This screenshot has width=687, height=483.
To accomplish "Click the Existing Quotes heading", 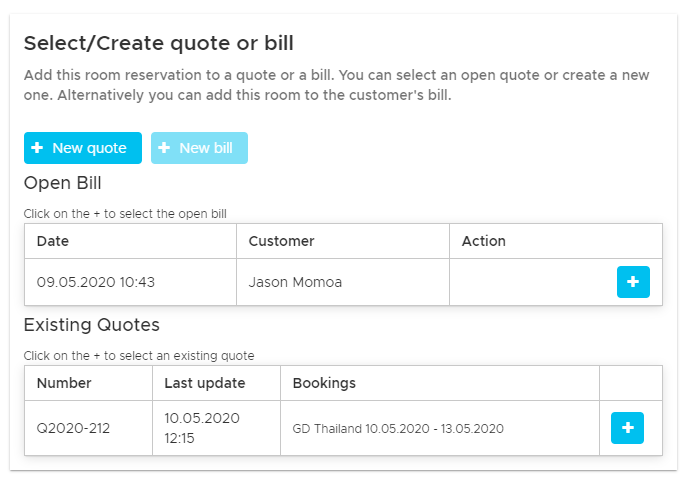I will 92,325.
